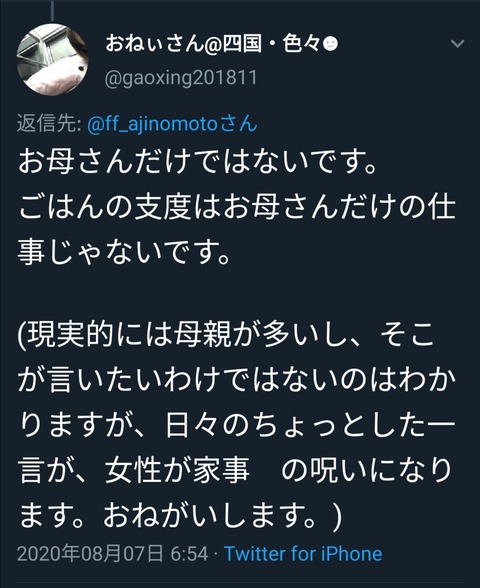480x588 pixels.
Task: Click the smiley emoji in display name
Action: pos(330,44)
